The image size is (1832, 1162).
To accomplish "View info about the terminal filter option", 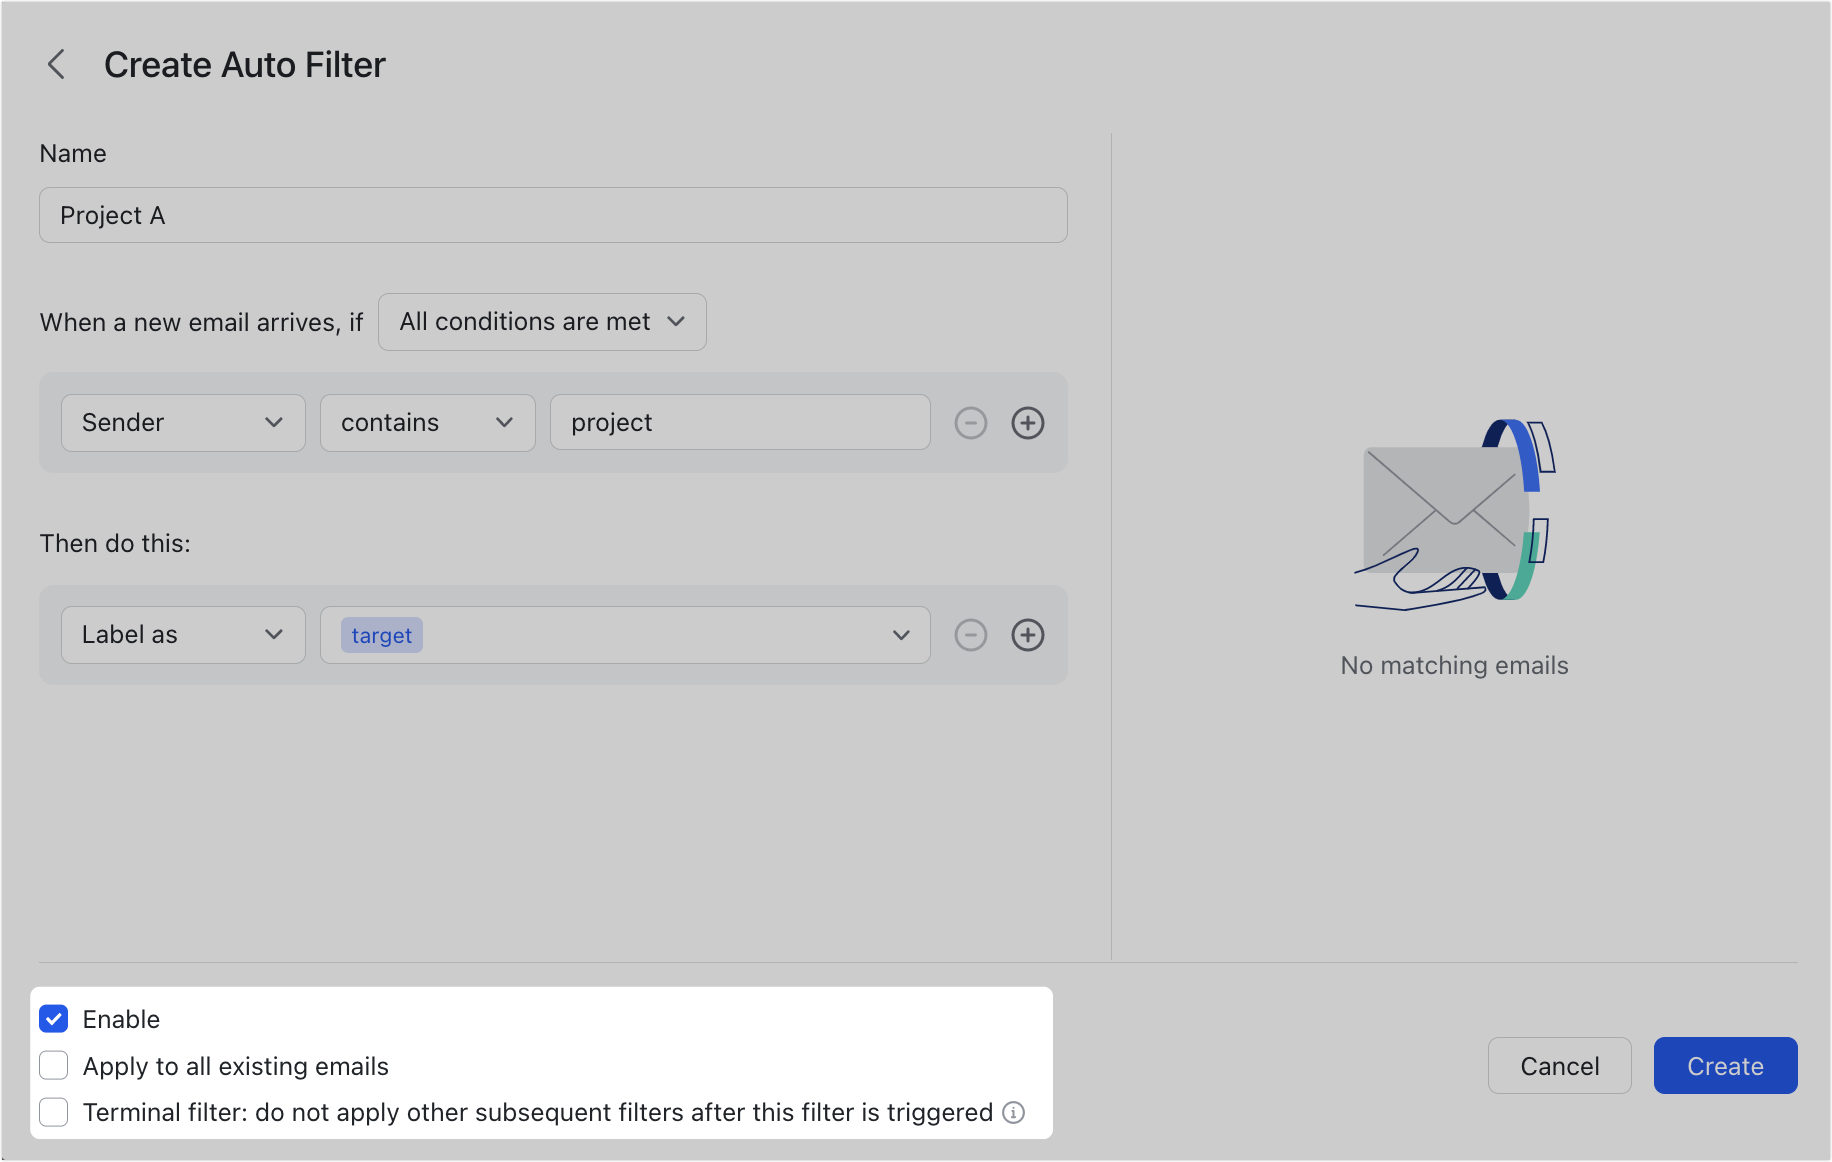I will 1016,1112.
